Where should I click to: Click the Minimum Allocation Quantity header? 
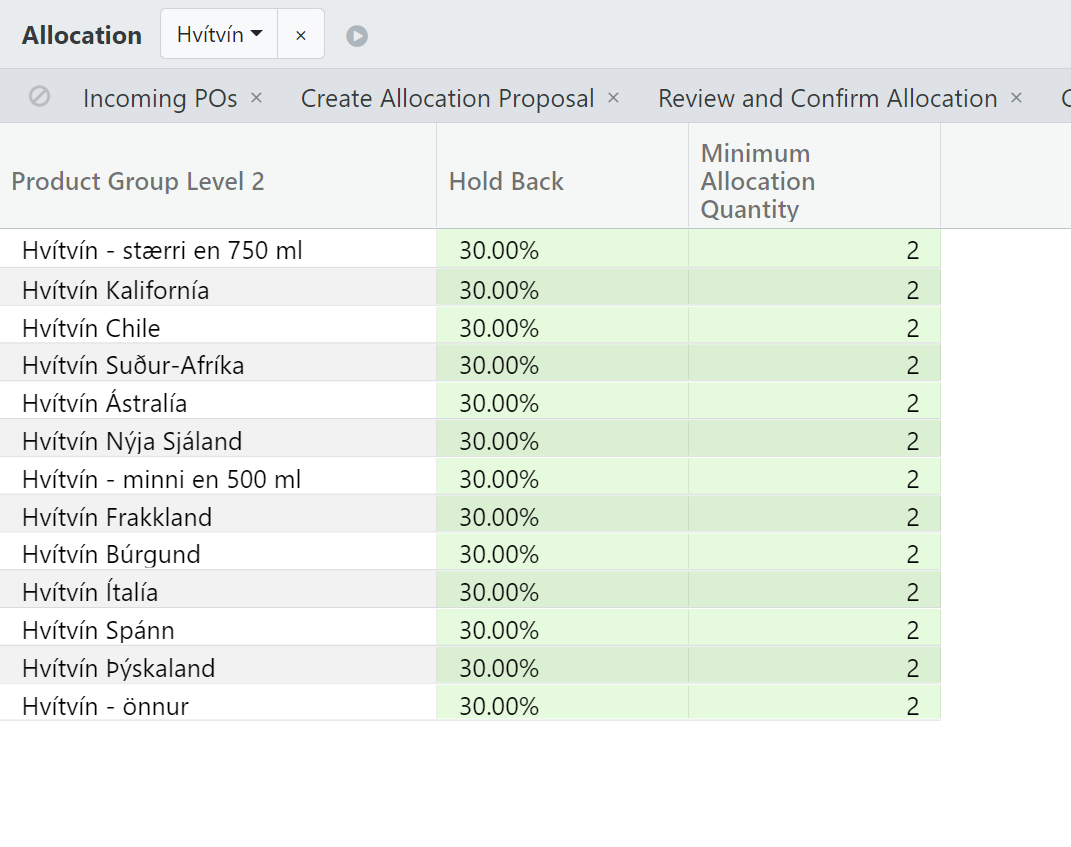pos(757,181)
